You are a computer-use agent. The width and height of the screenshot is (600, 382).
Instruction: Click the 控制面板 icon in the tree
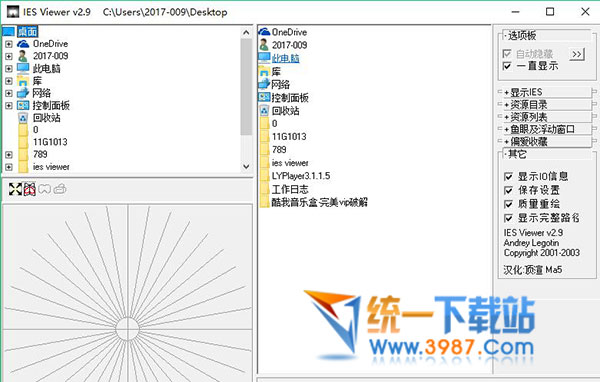pyautogui.click(x=23, y=105)
